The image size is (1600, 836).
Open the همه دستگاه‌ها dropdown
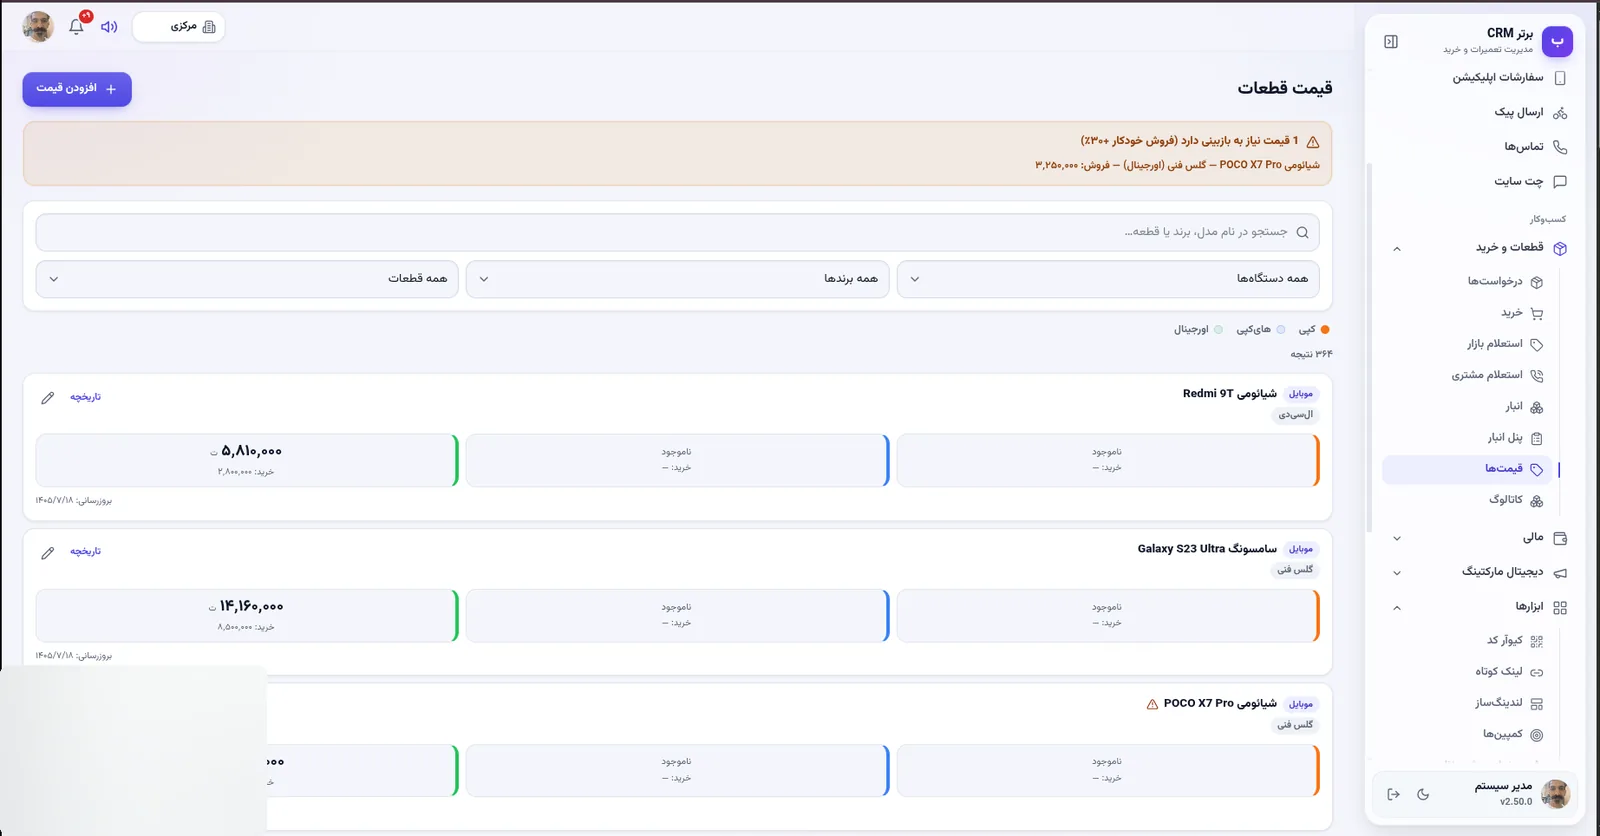[1108, 279]
